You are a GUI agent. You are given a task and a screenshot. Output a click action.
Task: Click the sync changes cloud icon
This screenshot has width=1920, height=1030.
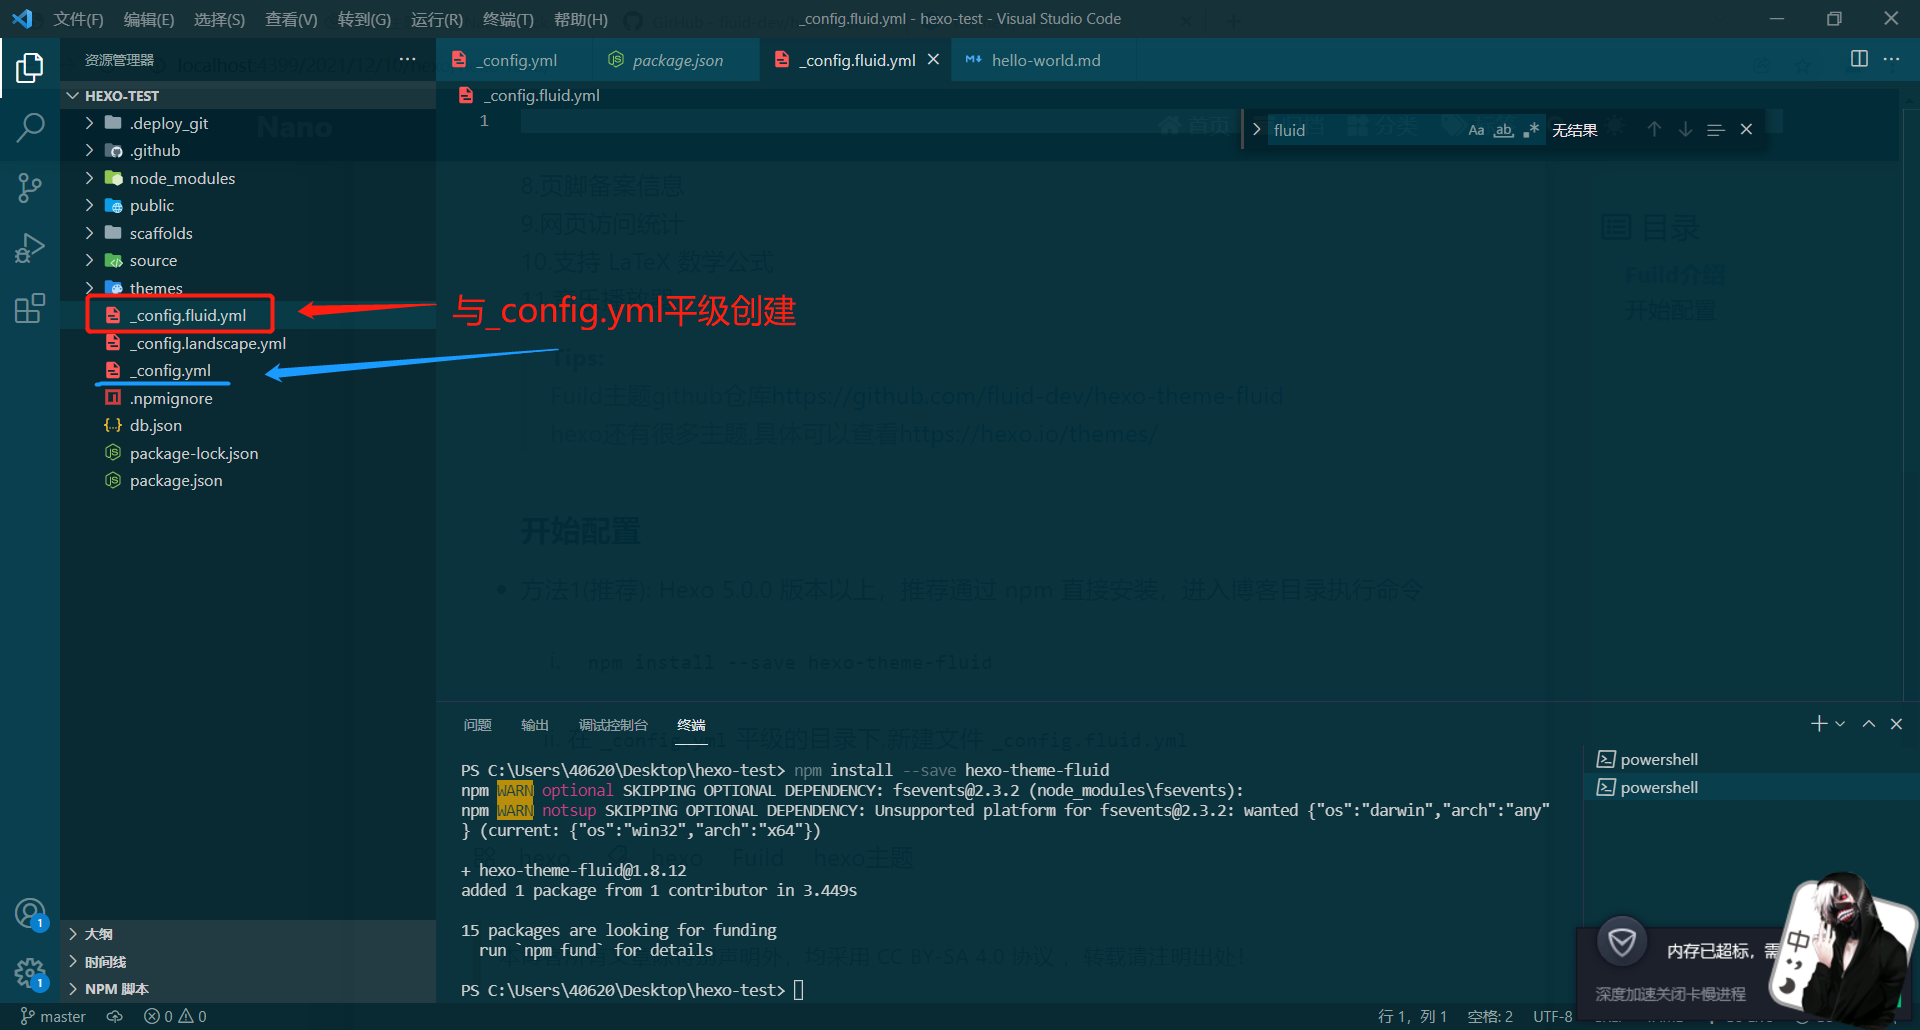(115, 1016)
